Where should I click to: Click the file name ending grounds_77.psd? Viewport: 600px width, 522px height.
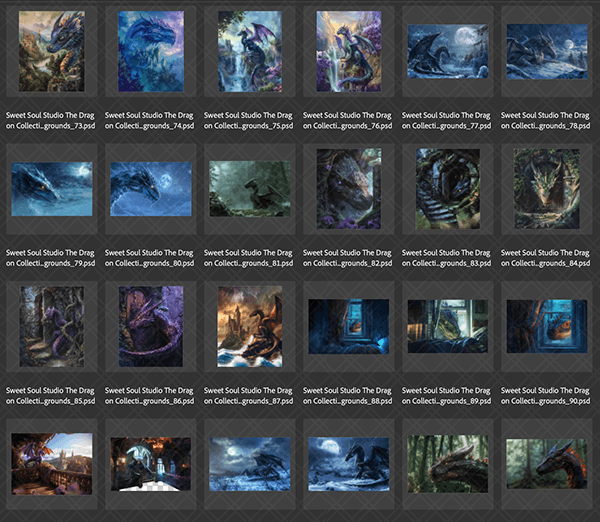pos(447,120)
